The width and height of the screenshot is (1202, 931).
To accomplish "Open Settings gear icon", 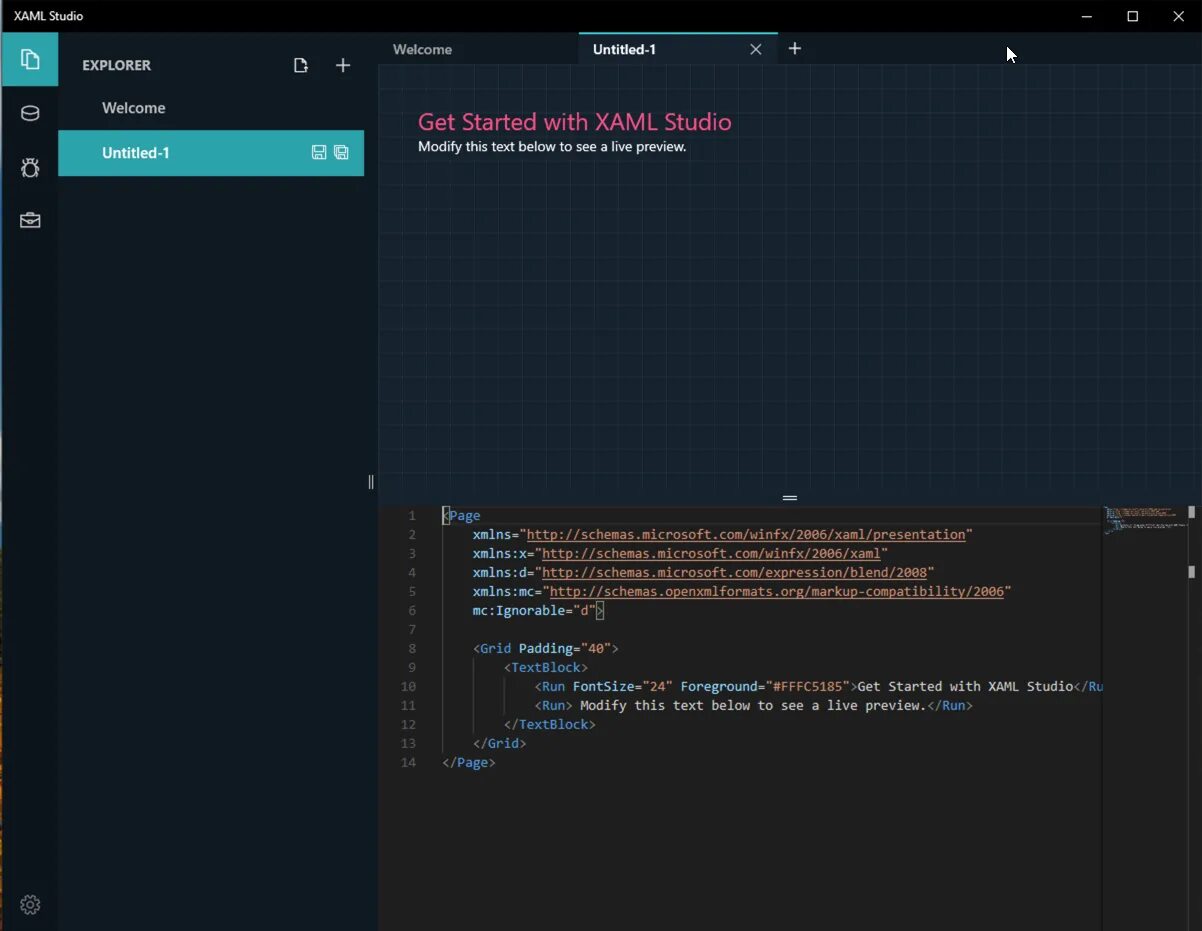I will click(x=30, y=904).
